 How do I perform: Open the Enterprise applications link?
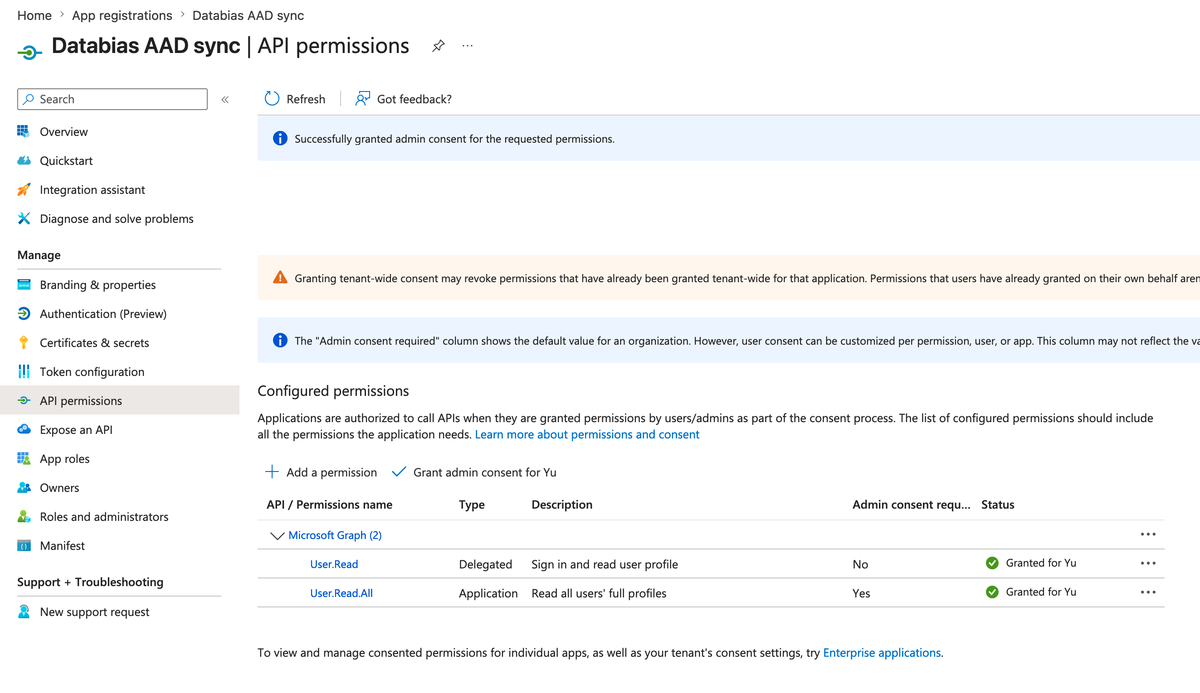(882, 653)
